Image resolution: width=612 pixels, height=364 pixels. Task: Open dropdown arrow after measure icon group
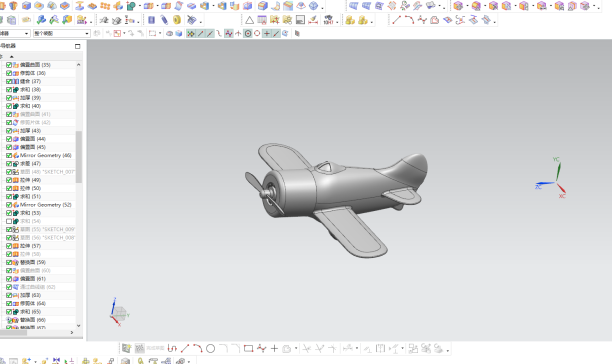point(337,21)
